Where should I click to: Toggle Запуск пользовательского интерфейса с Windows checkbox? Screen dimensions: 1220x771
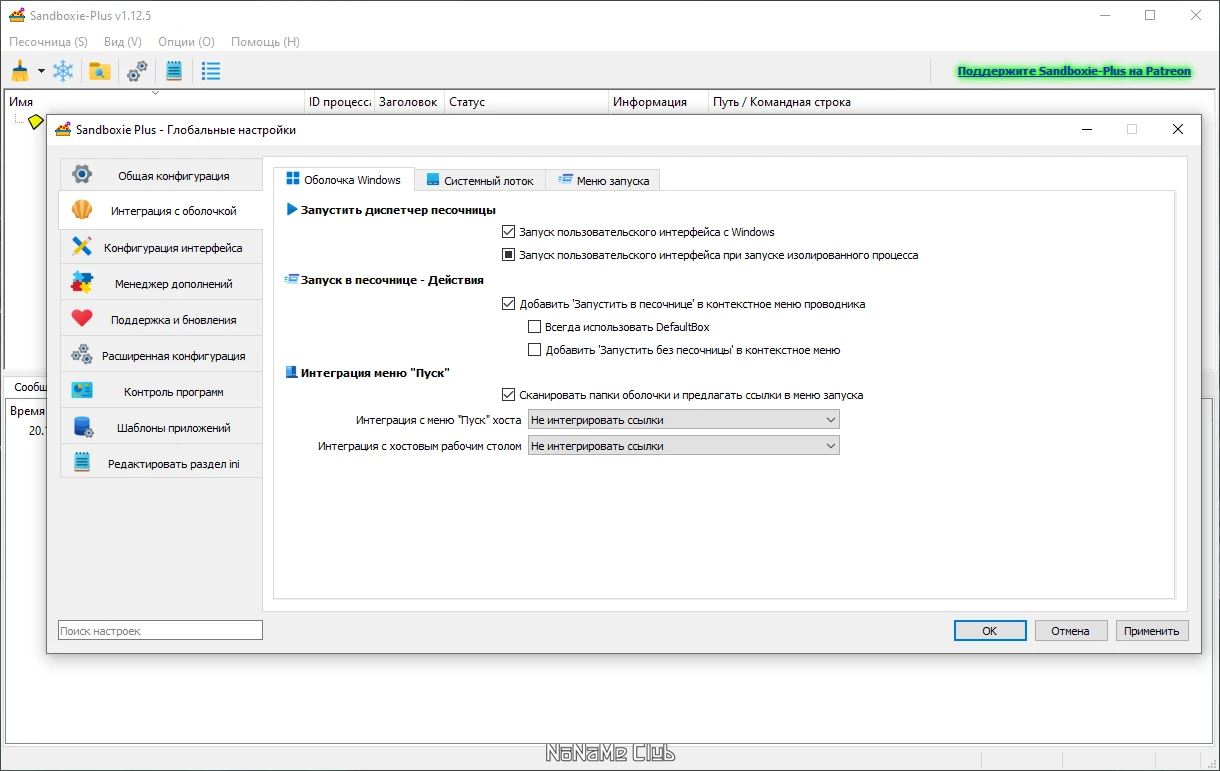[x=508, y=232]
